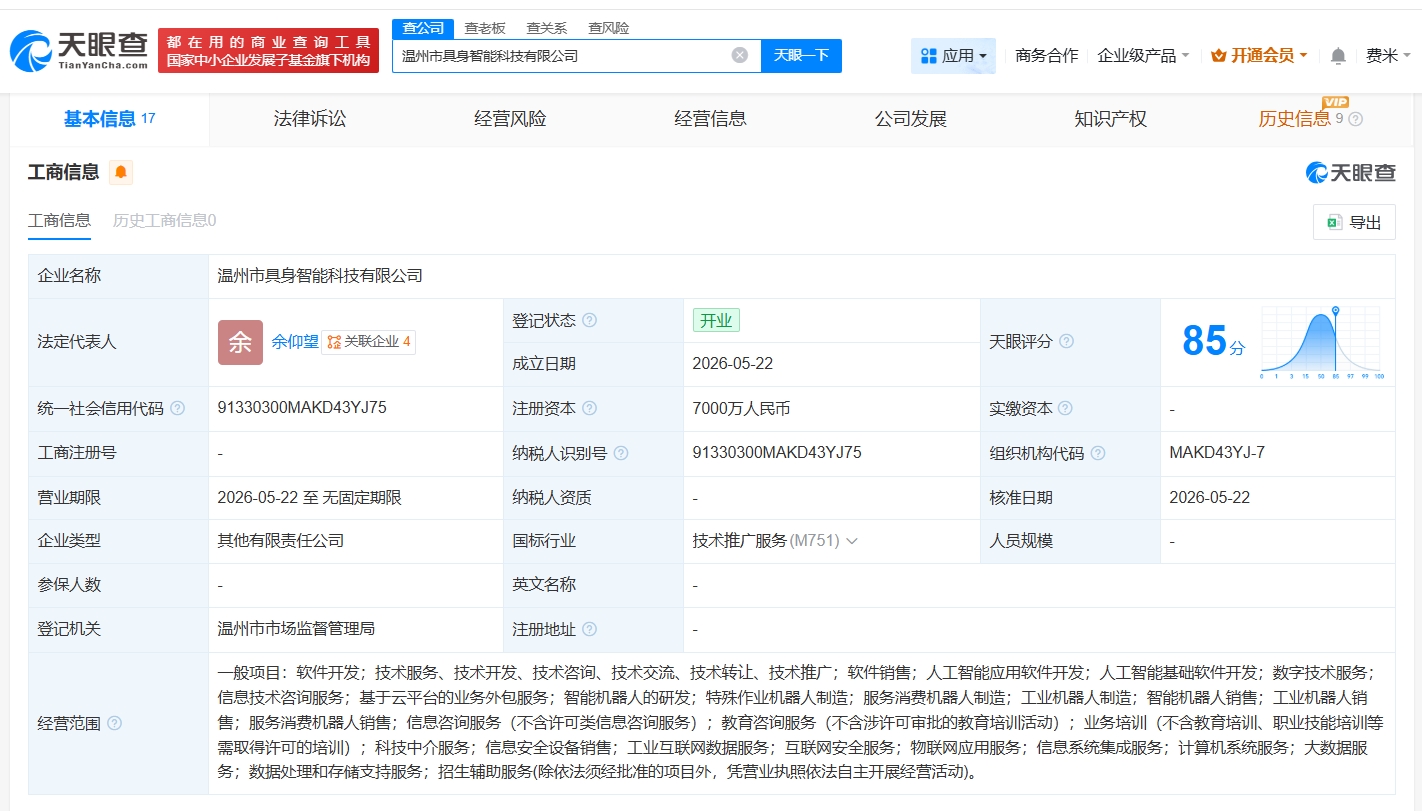Image resolution: width=1422 pixels, height=811 pixels.
Task: Select the 查公司 search tab
Action: [x=423, y=28]
